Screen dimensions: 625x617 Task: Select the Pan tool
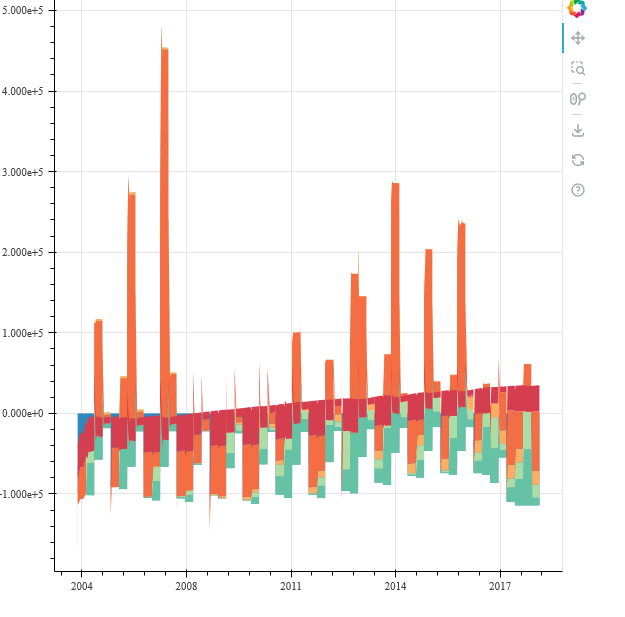(578, 38)
